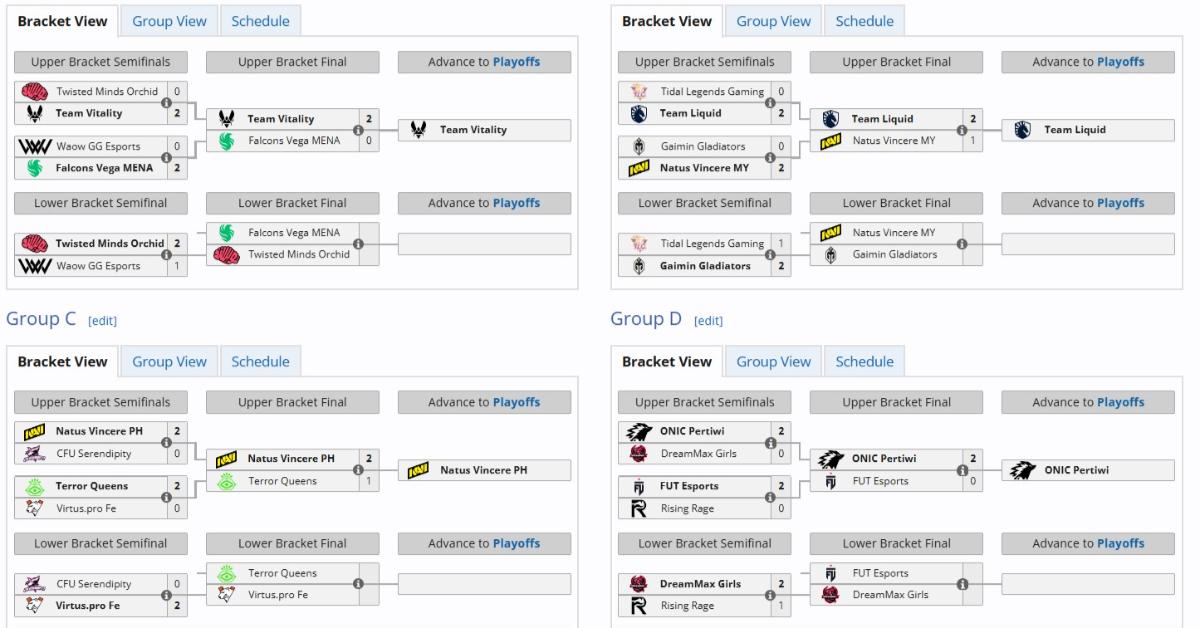Click edit link next to Group D

708,320
